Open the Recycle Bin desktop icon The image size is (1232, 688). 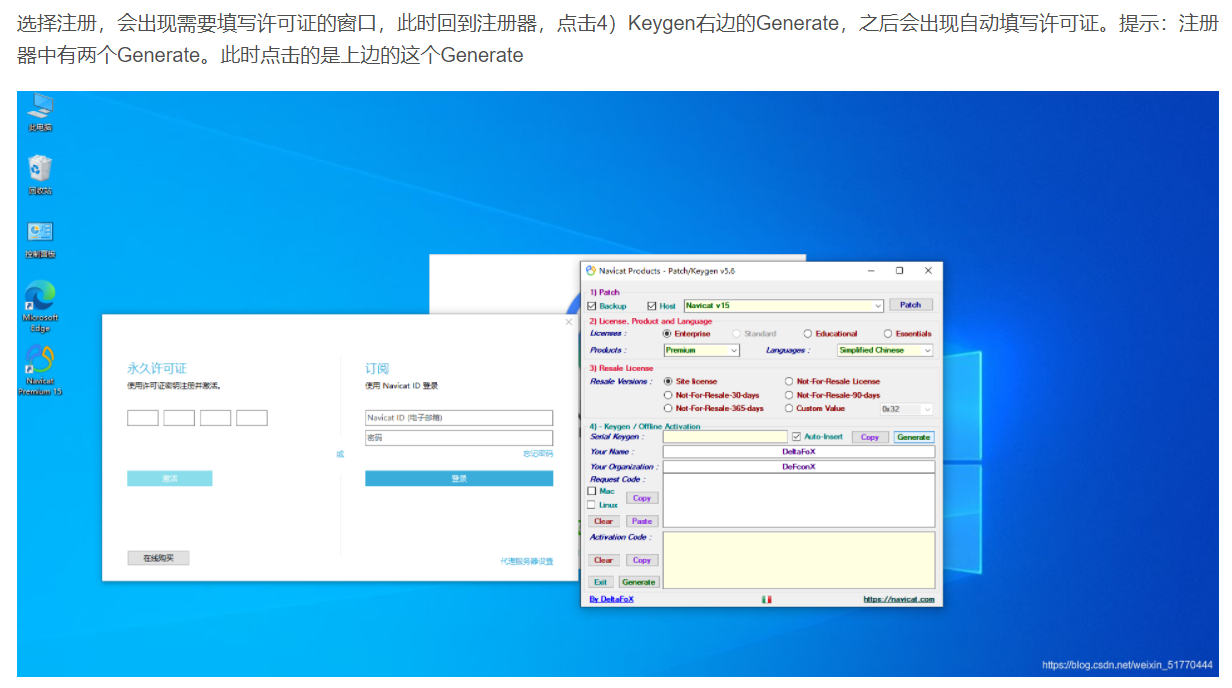[40, 175]
